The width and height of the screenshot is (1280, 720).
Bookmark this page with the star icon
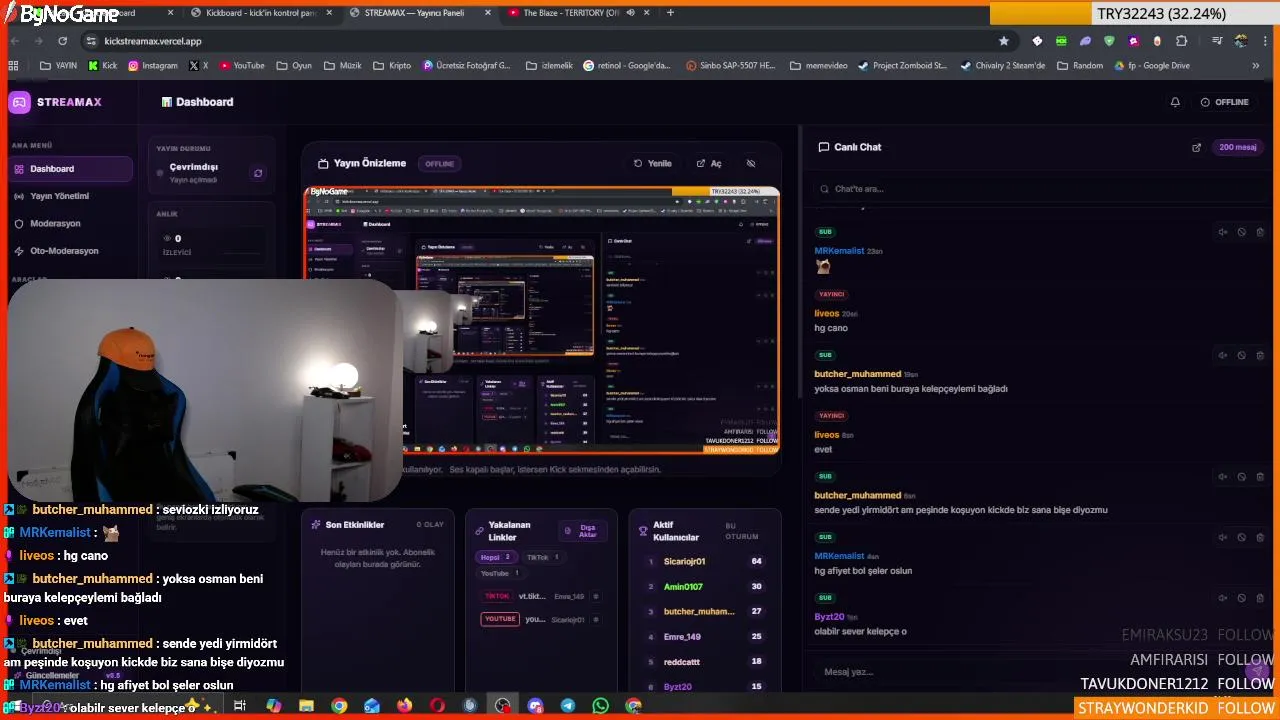point(1003,41)
